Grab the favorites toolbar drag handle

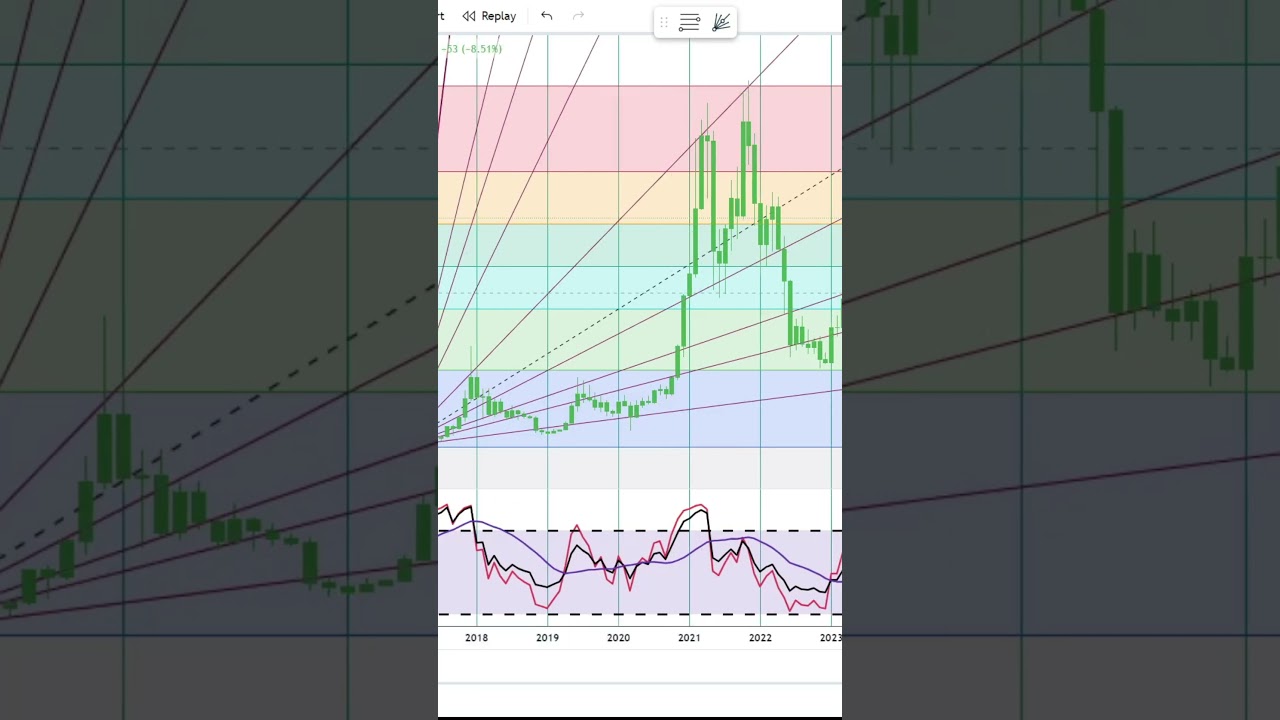[x=663, y=22]
